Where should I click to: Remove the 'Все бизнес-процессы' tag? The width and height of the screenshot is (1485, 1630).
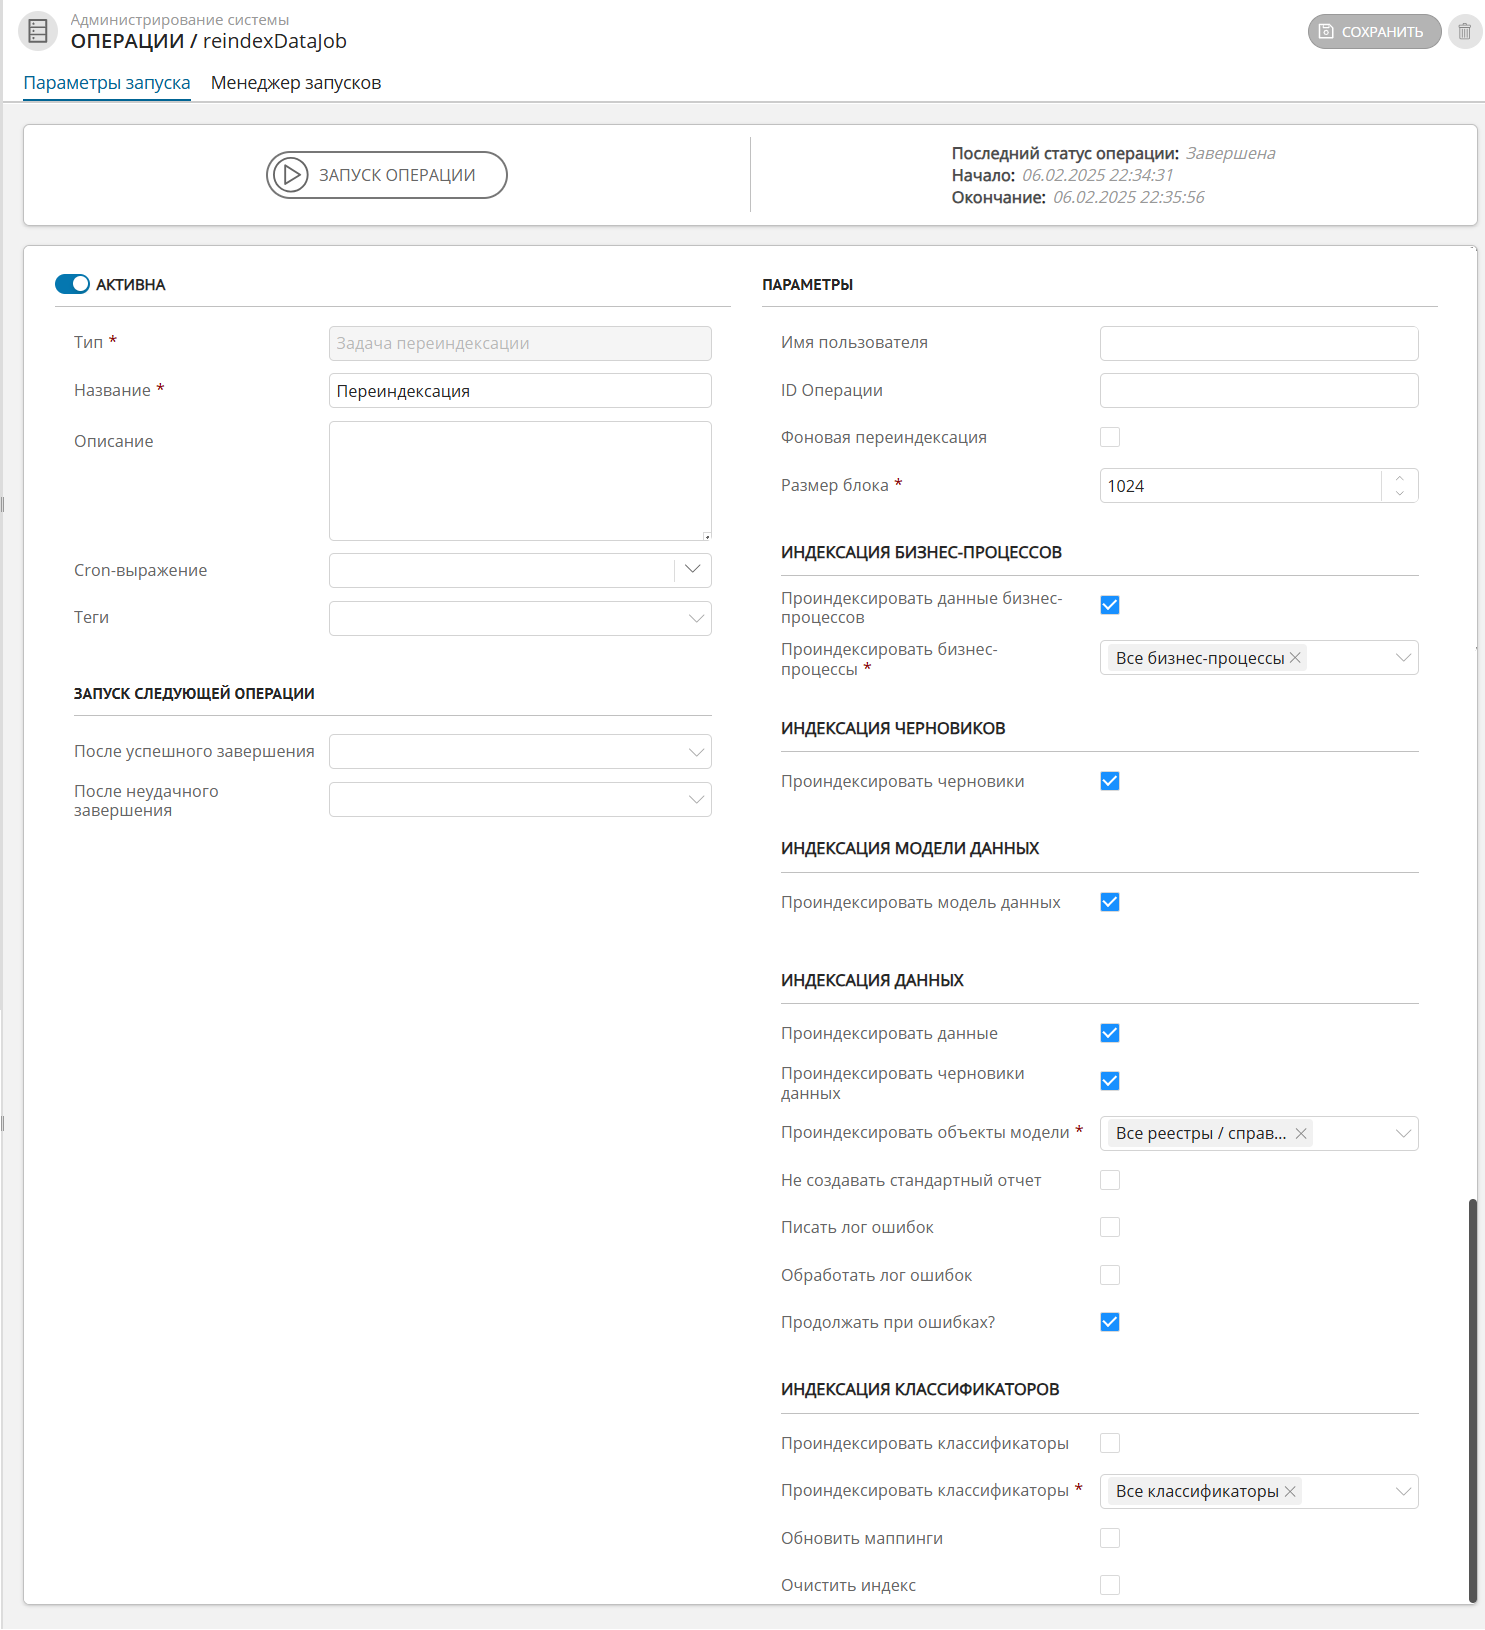coord(1295,658)
